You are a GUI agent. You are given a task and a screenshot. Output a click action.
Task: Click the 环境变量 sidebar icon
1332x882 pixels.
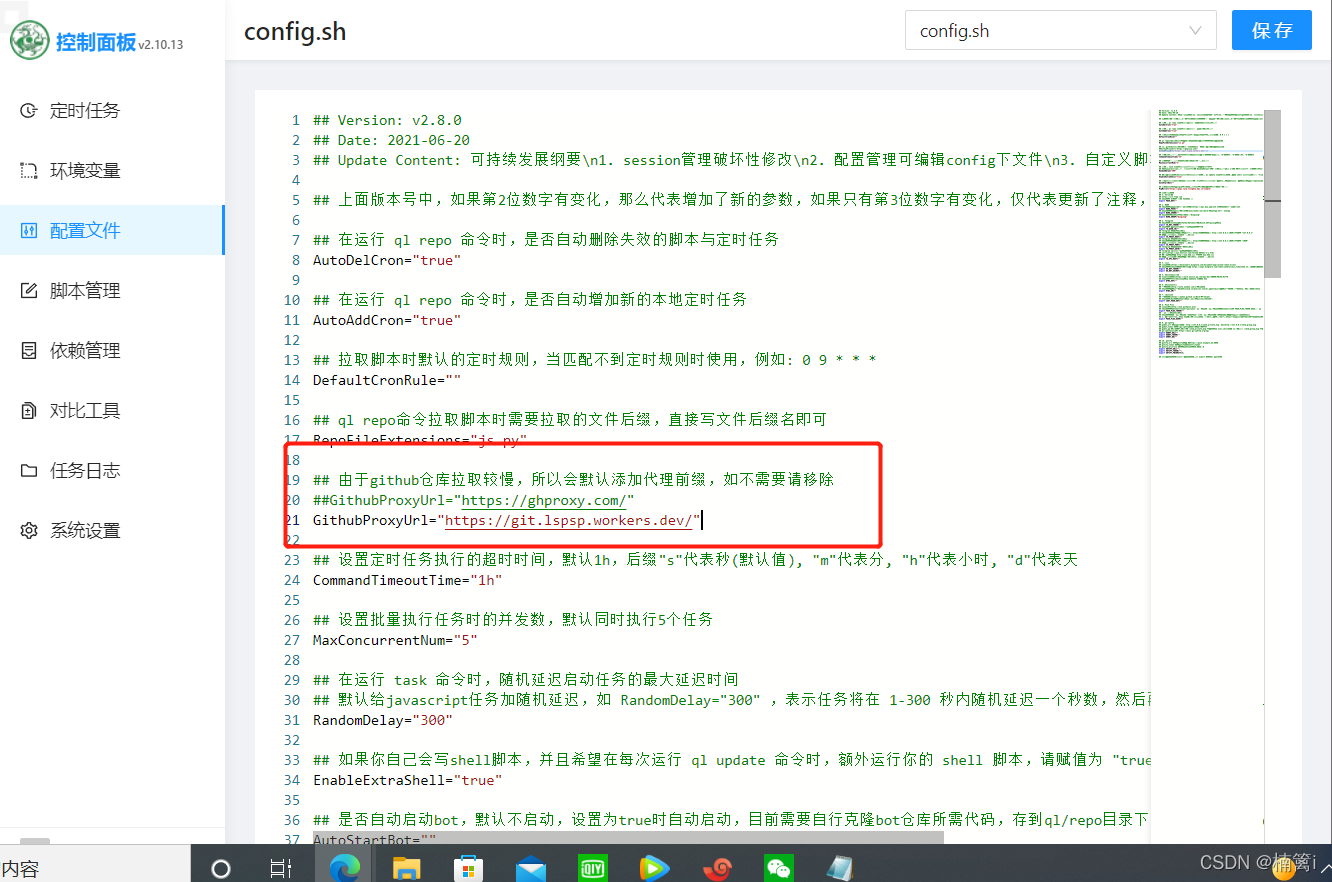coord(29,171)
